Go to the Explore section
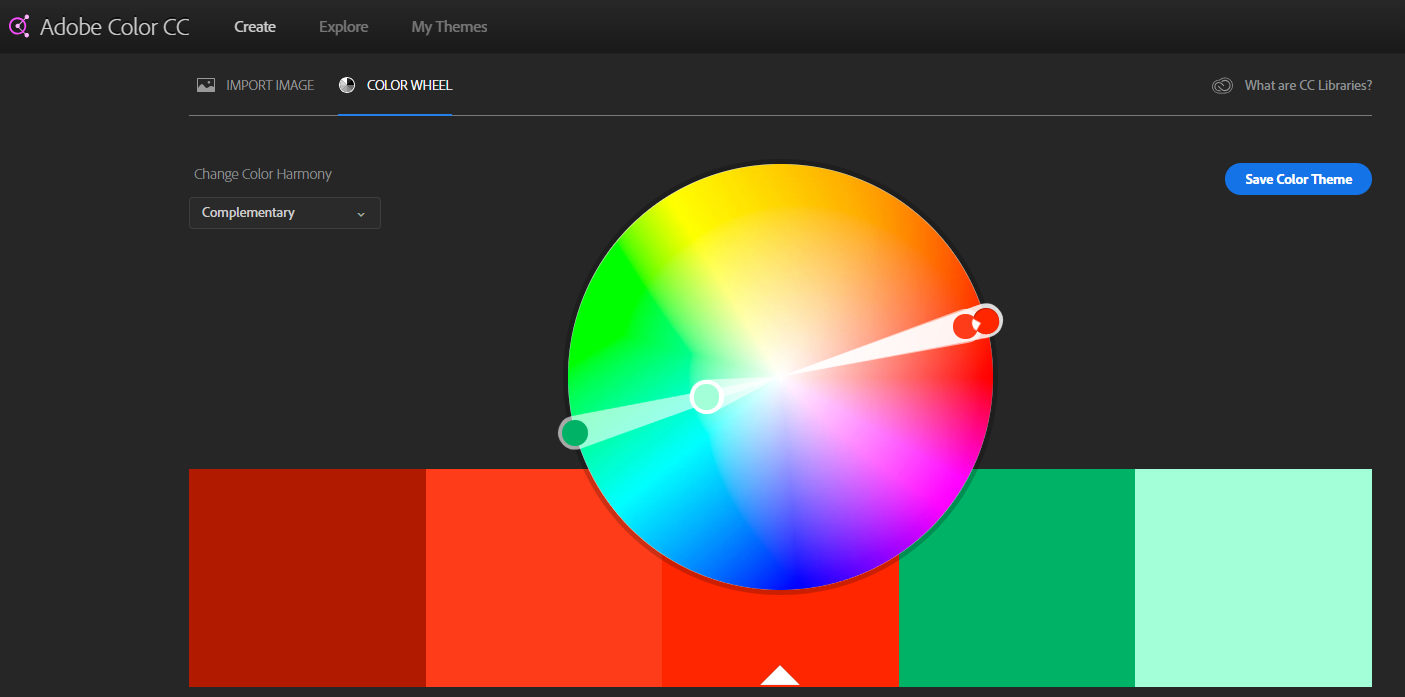Screen dimensions: 1405x697 (343, 27)
